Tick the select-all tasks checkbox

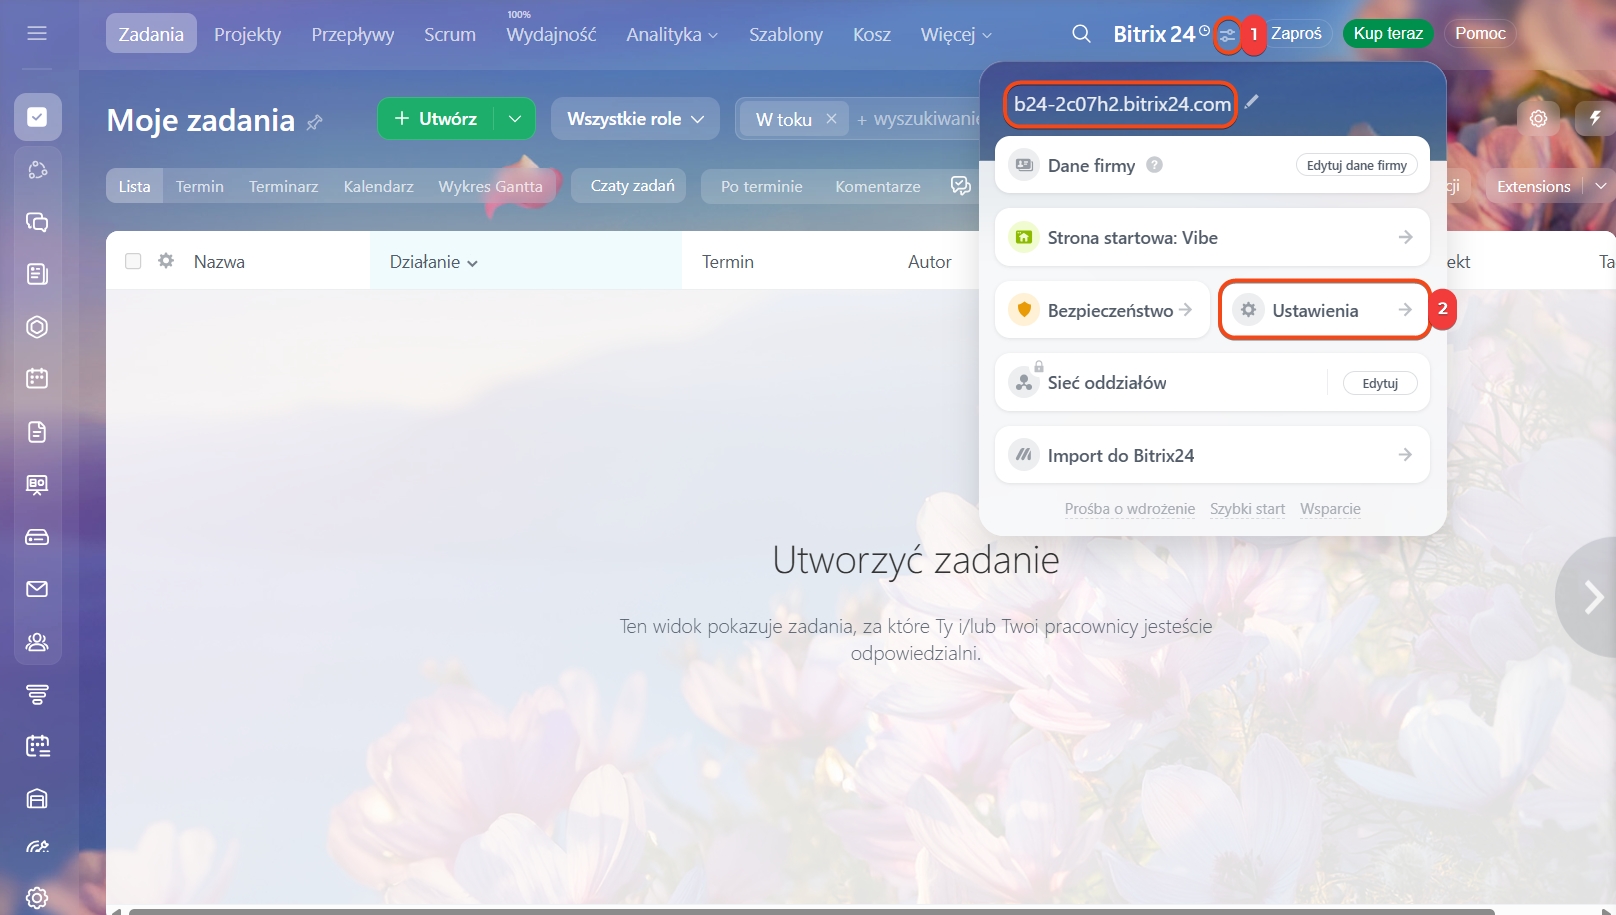point(133,261)
